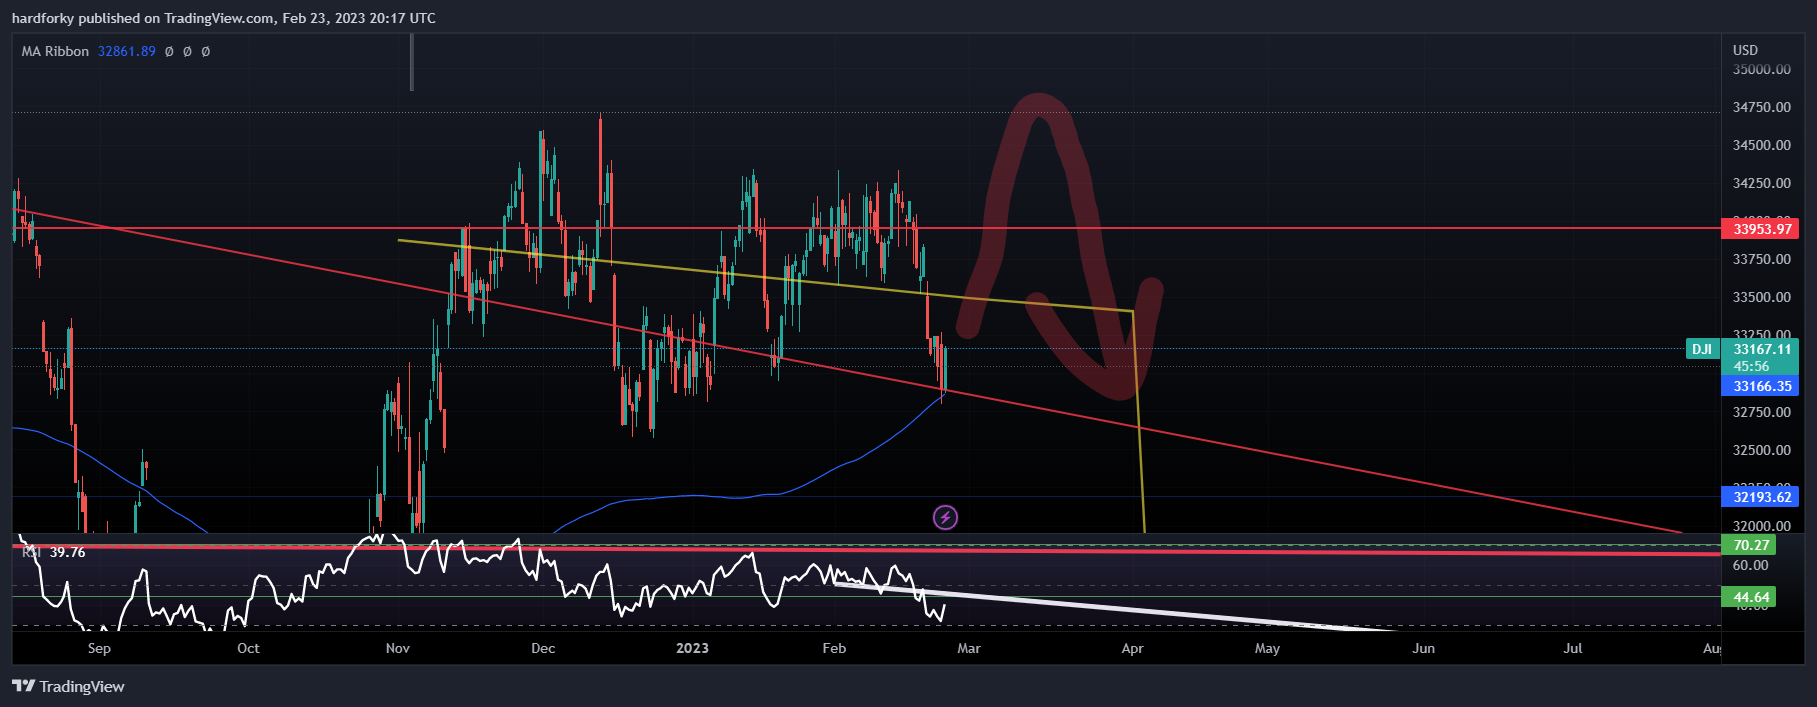
Task: Click the 34250.00 price axis label
Action: point(1761,183)
